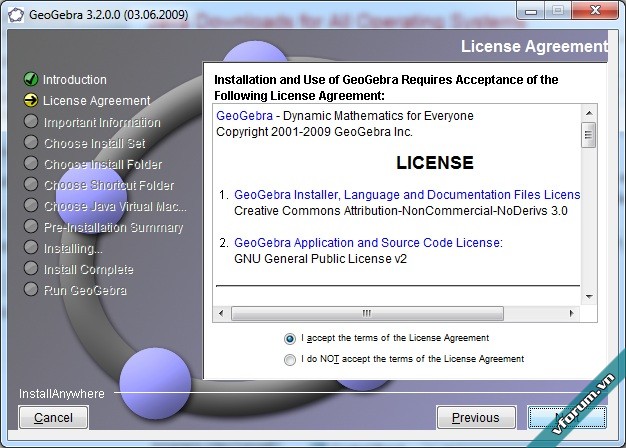The image size is (626, 448).
Task: Open GeoGebra Application and Source Code License link
Action: coord(368,242)
